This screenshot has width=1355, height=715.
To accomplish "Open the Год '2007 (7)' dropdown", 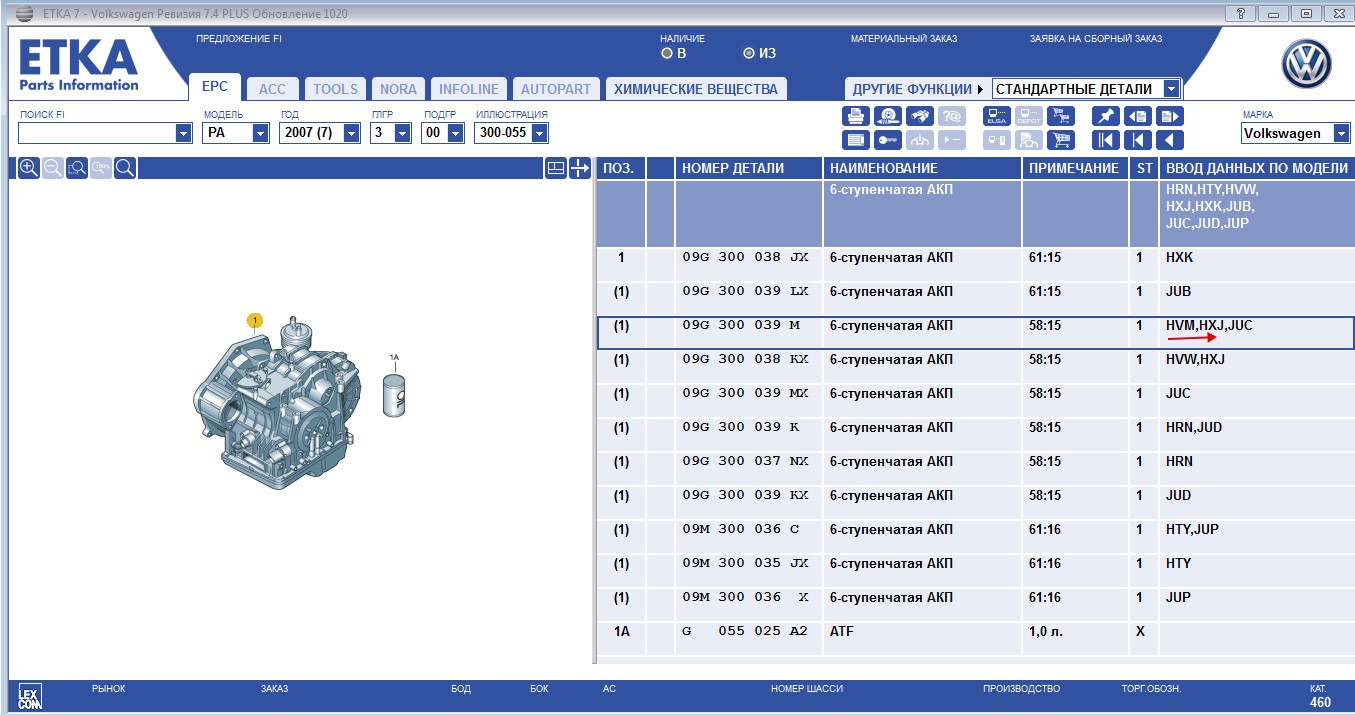I will pos(350,133).
